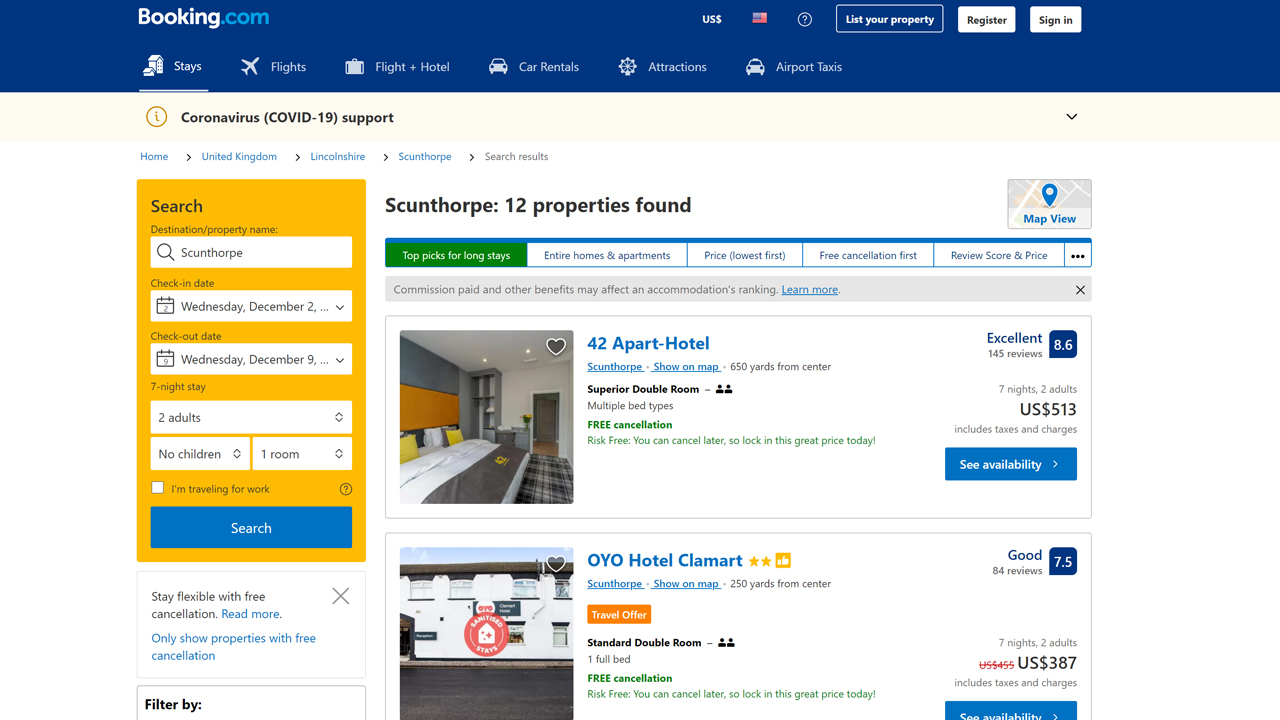
Task: Click Learn more in commission notice
Action: [810, 289]
